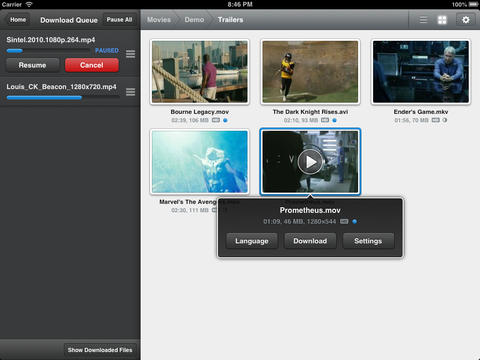
Task: Click PAUSED status label
Action: pos(107,50)
